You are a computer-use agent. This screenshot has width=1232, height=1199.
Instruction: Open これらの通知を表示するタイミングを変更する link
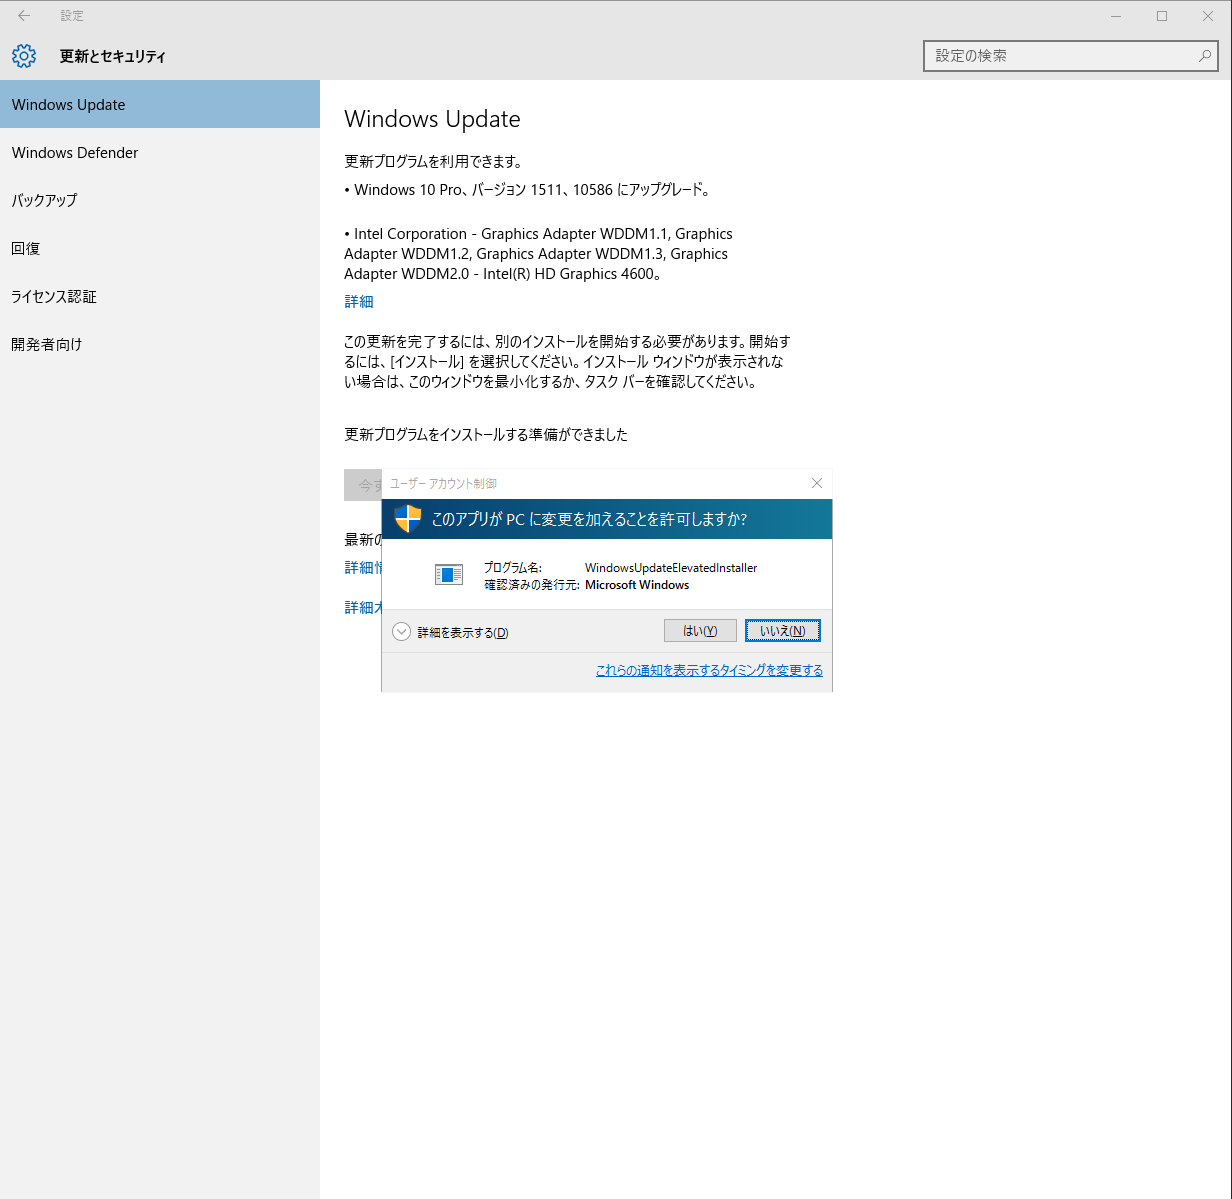(709, 670)
